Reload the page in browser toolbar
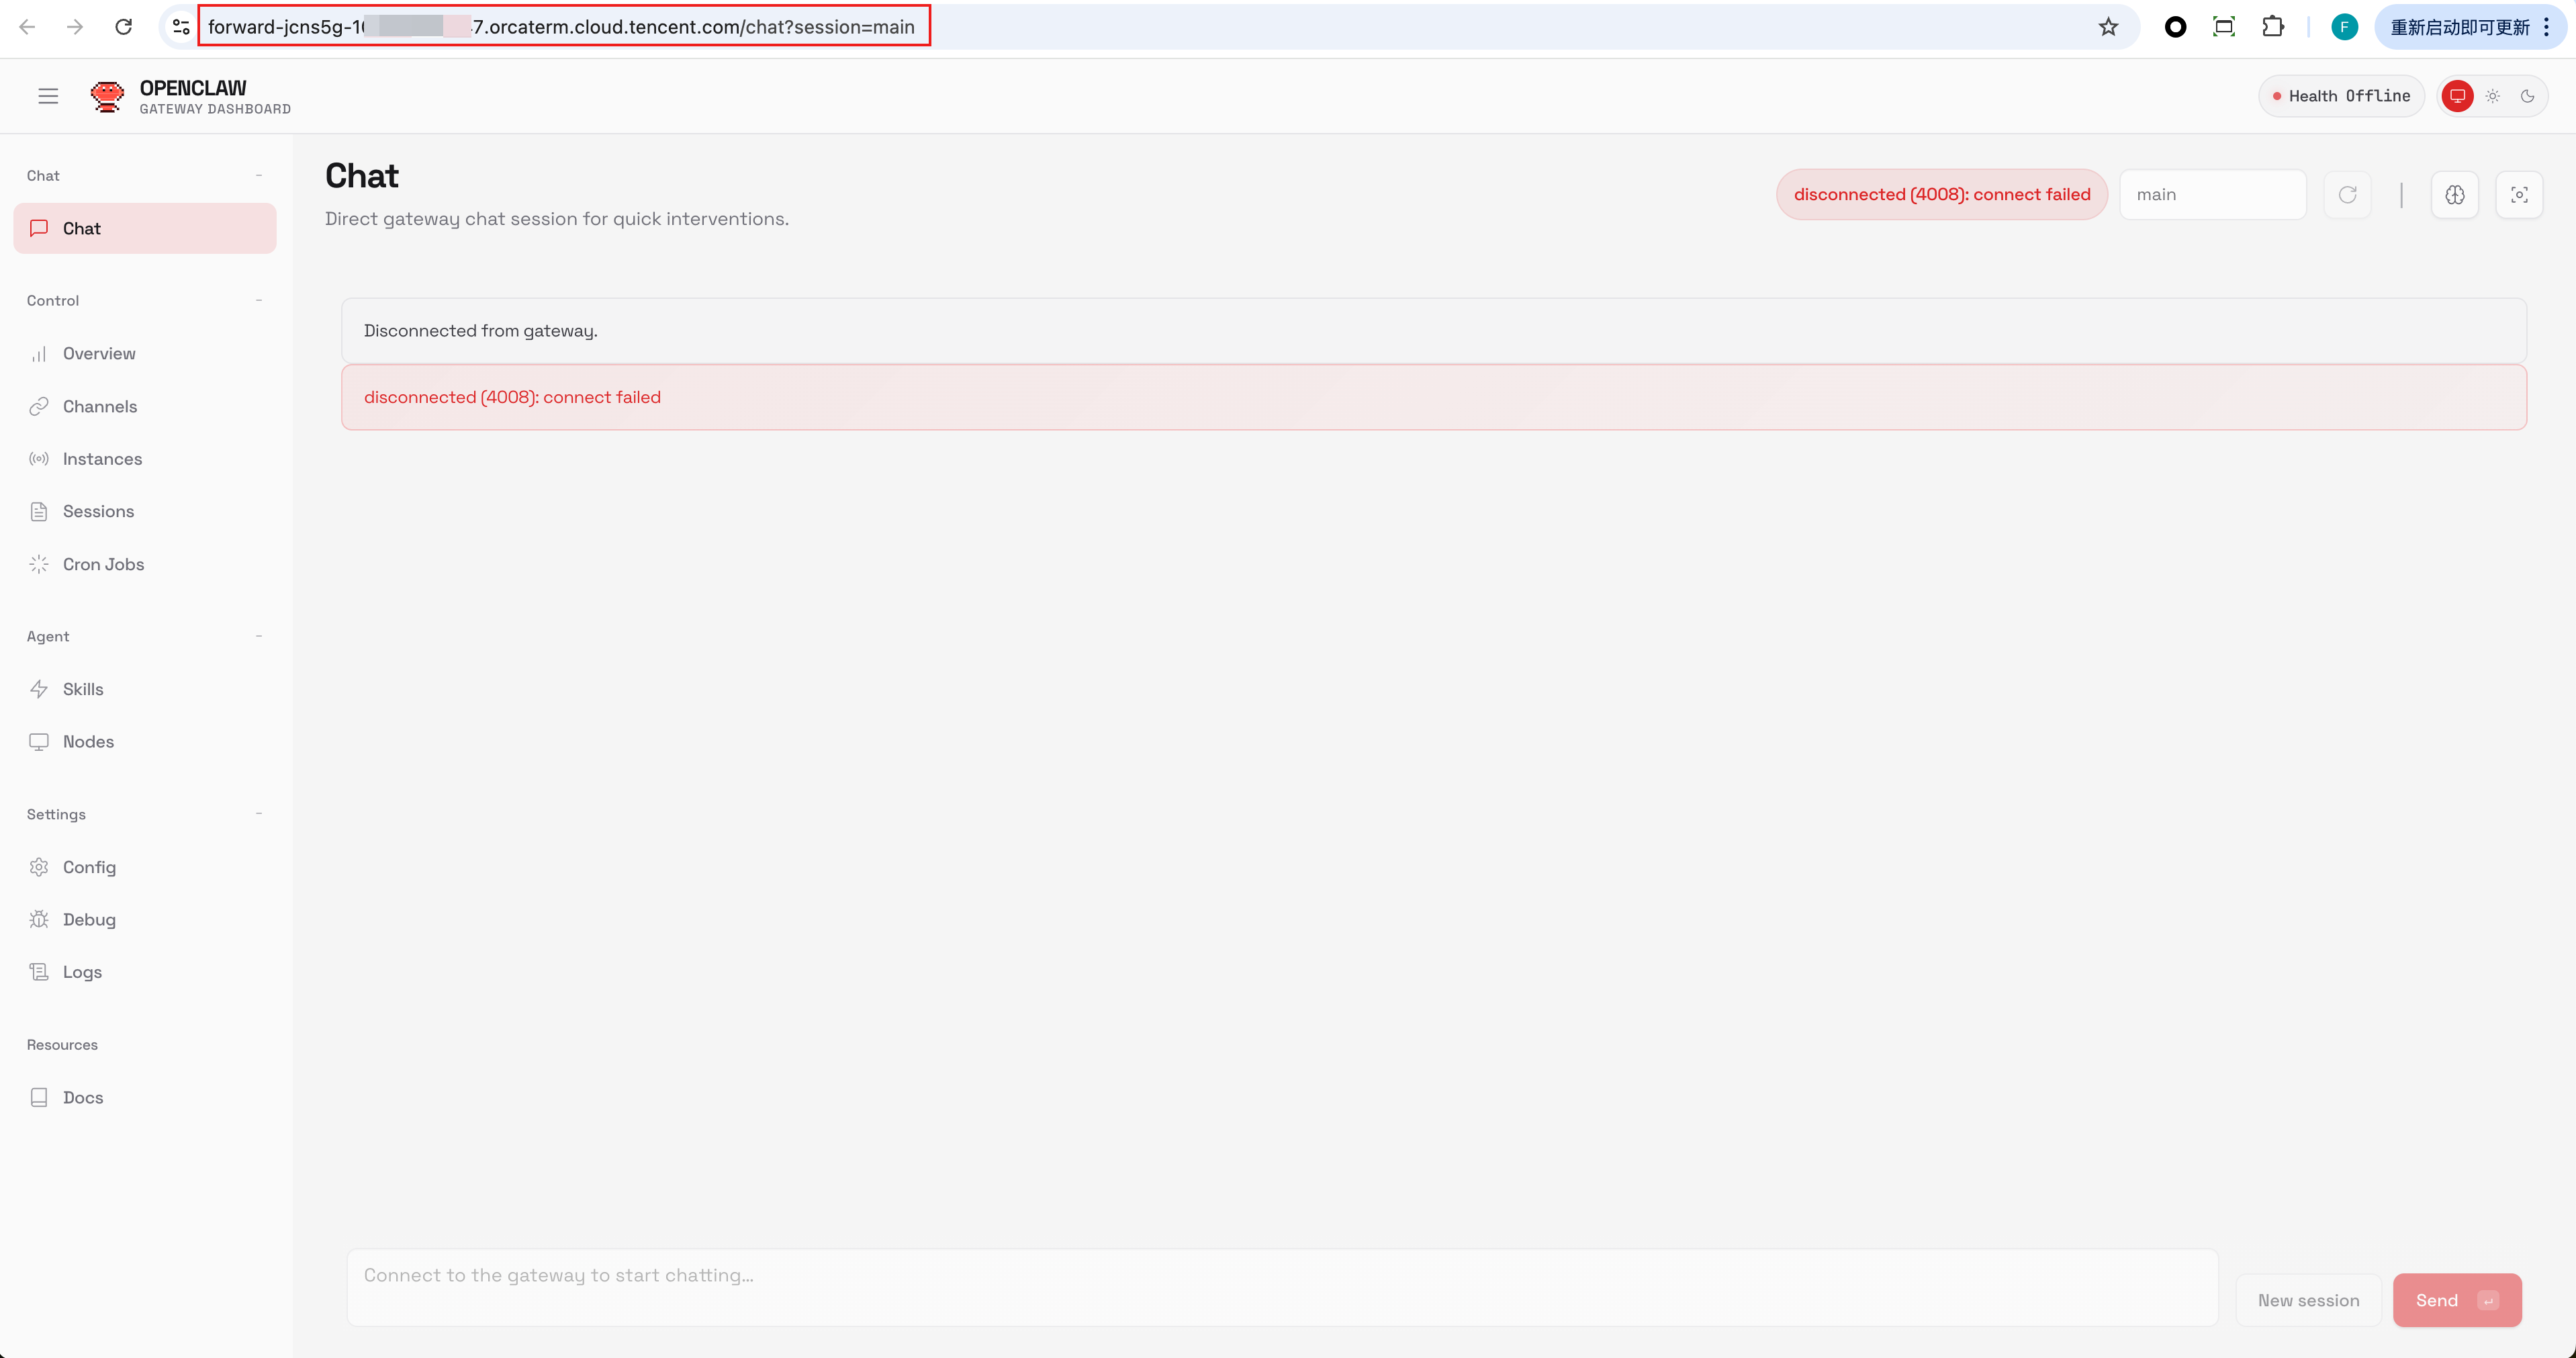 (123, 27)
